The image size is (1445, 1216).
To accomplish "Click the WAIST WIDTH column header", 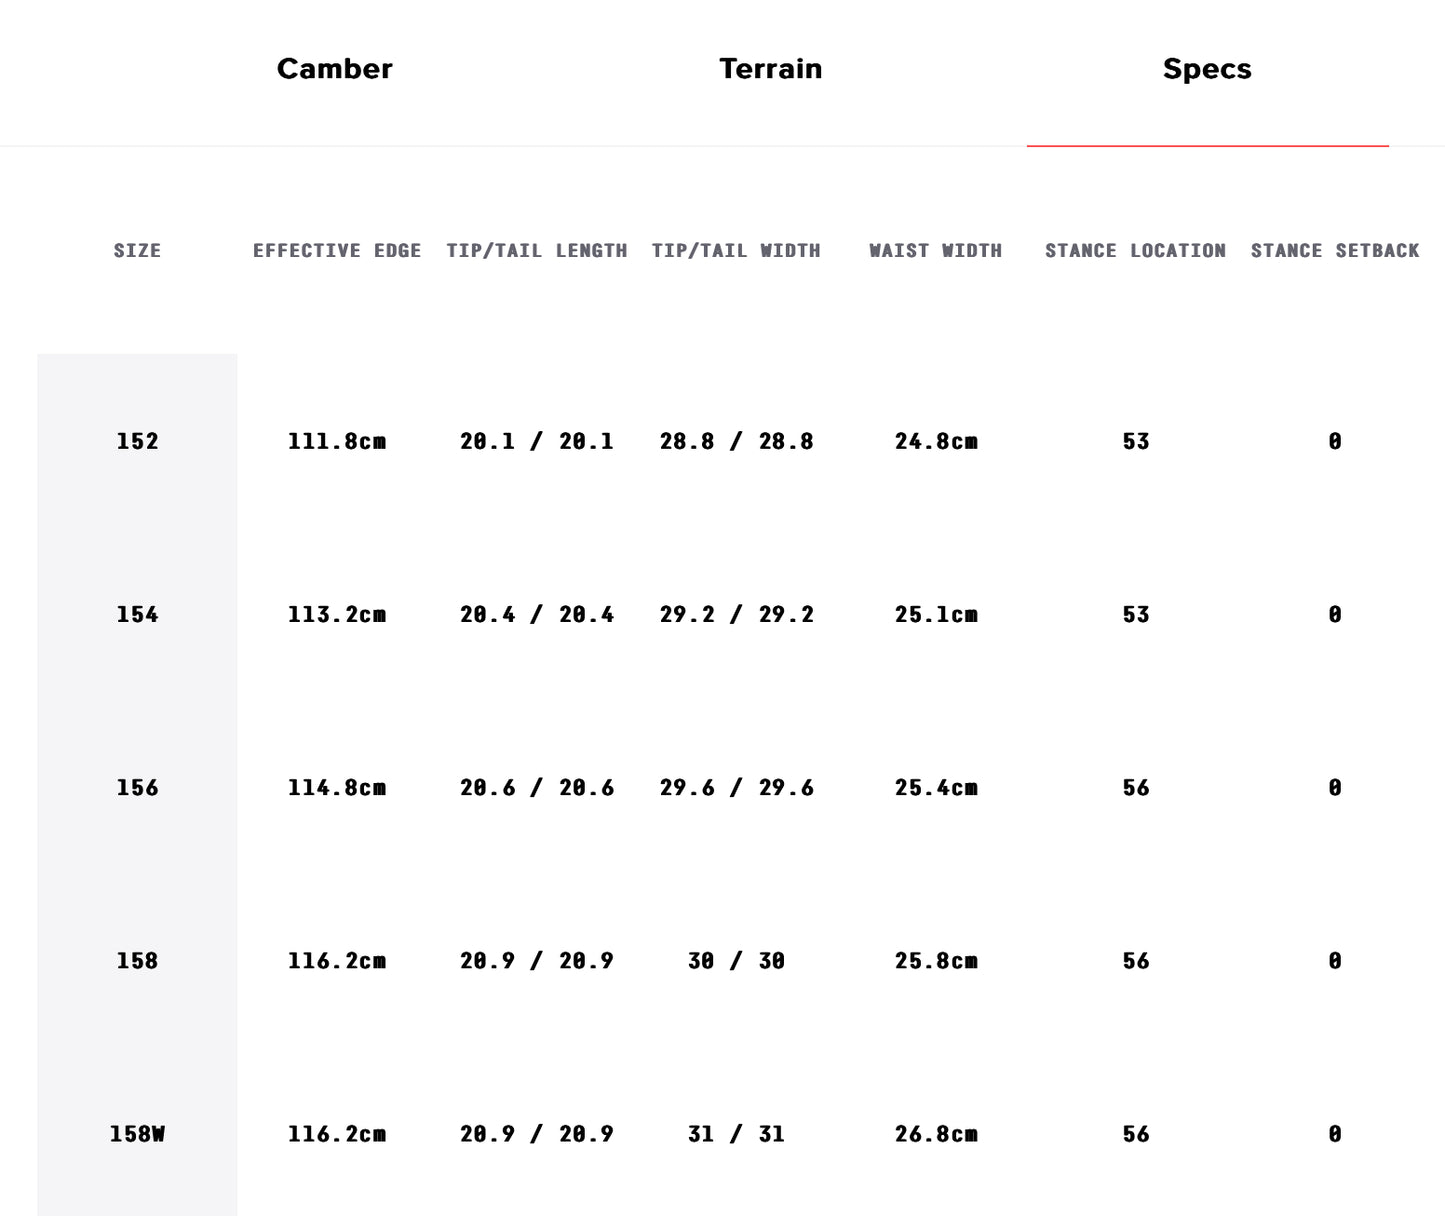I will click(935, 251).
